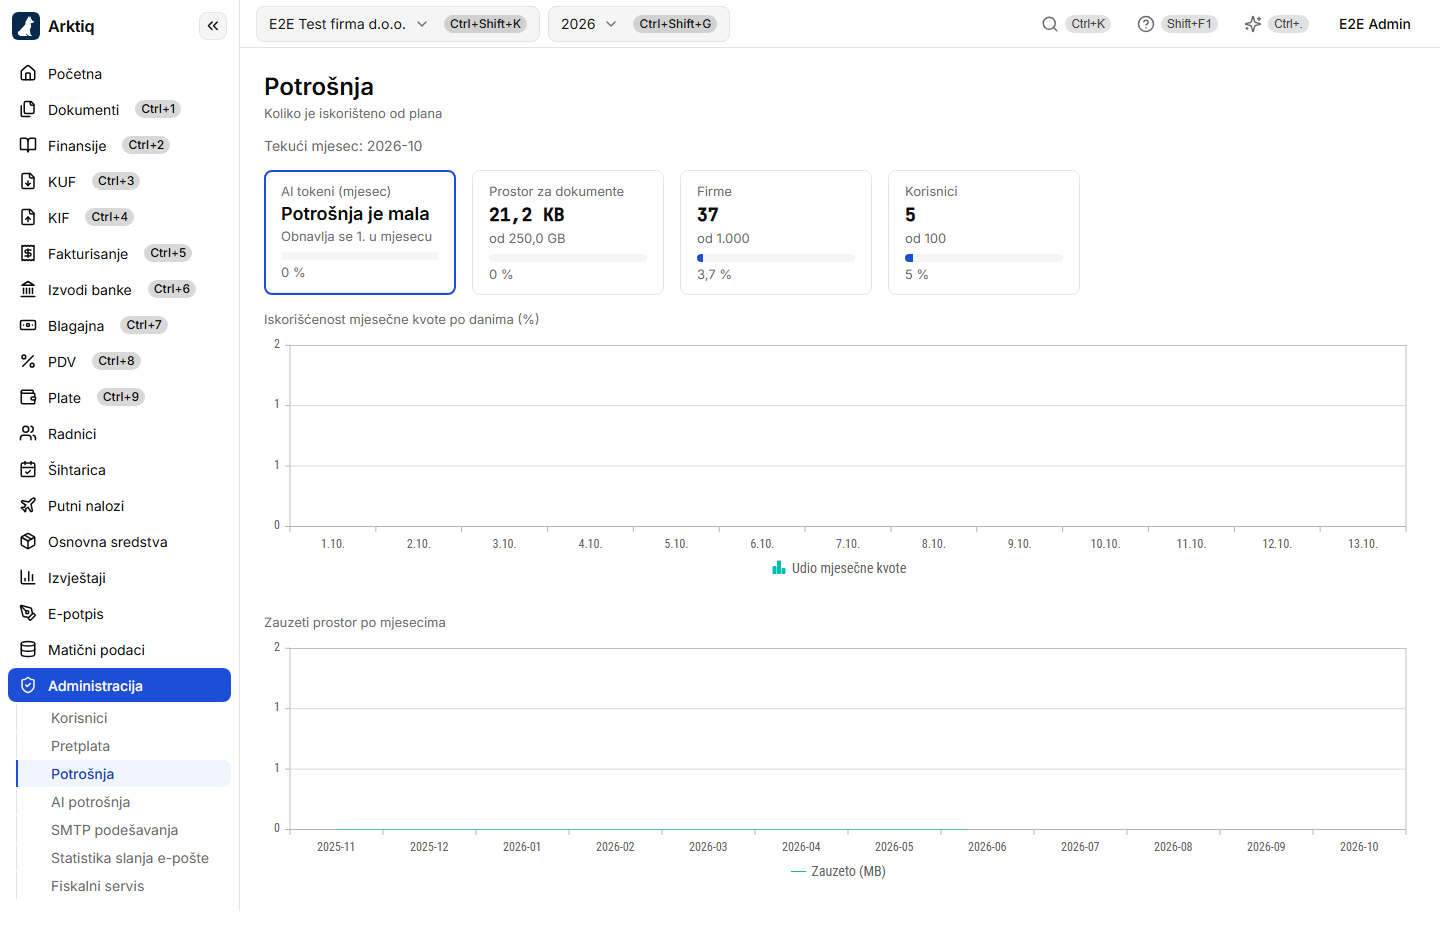Click the Firme usage progress bar
Screen dimensions: 1440x925
[x=776, y=258]
